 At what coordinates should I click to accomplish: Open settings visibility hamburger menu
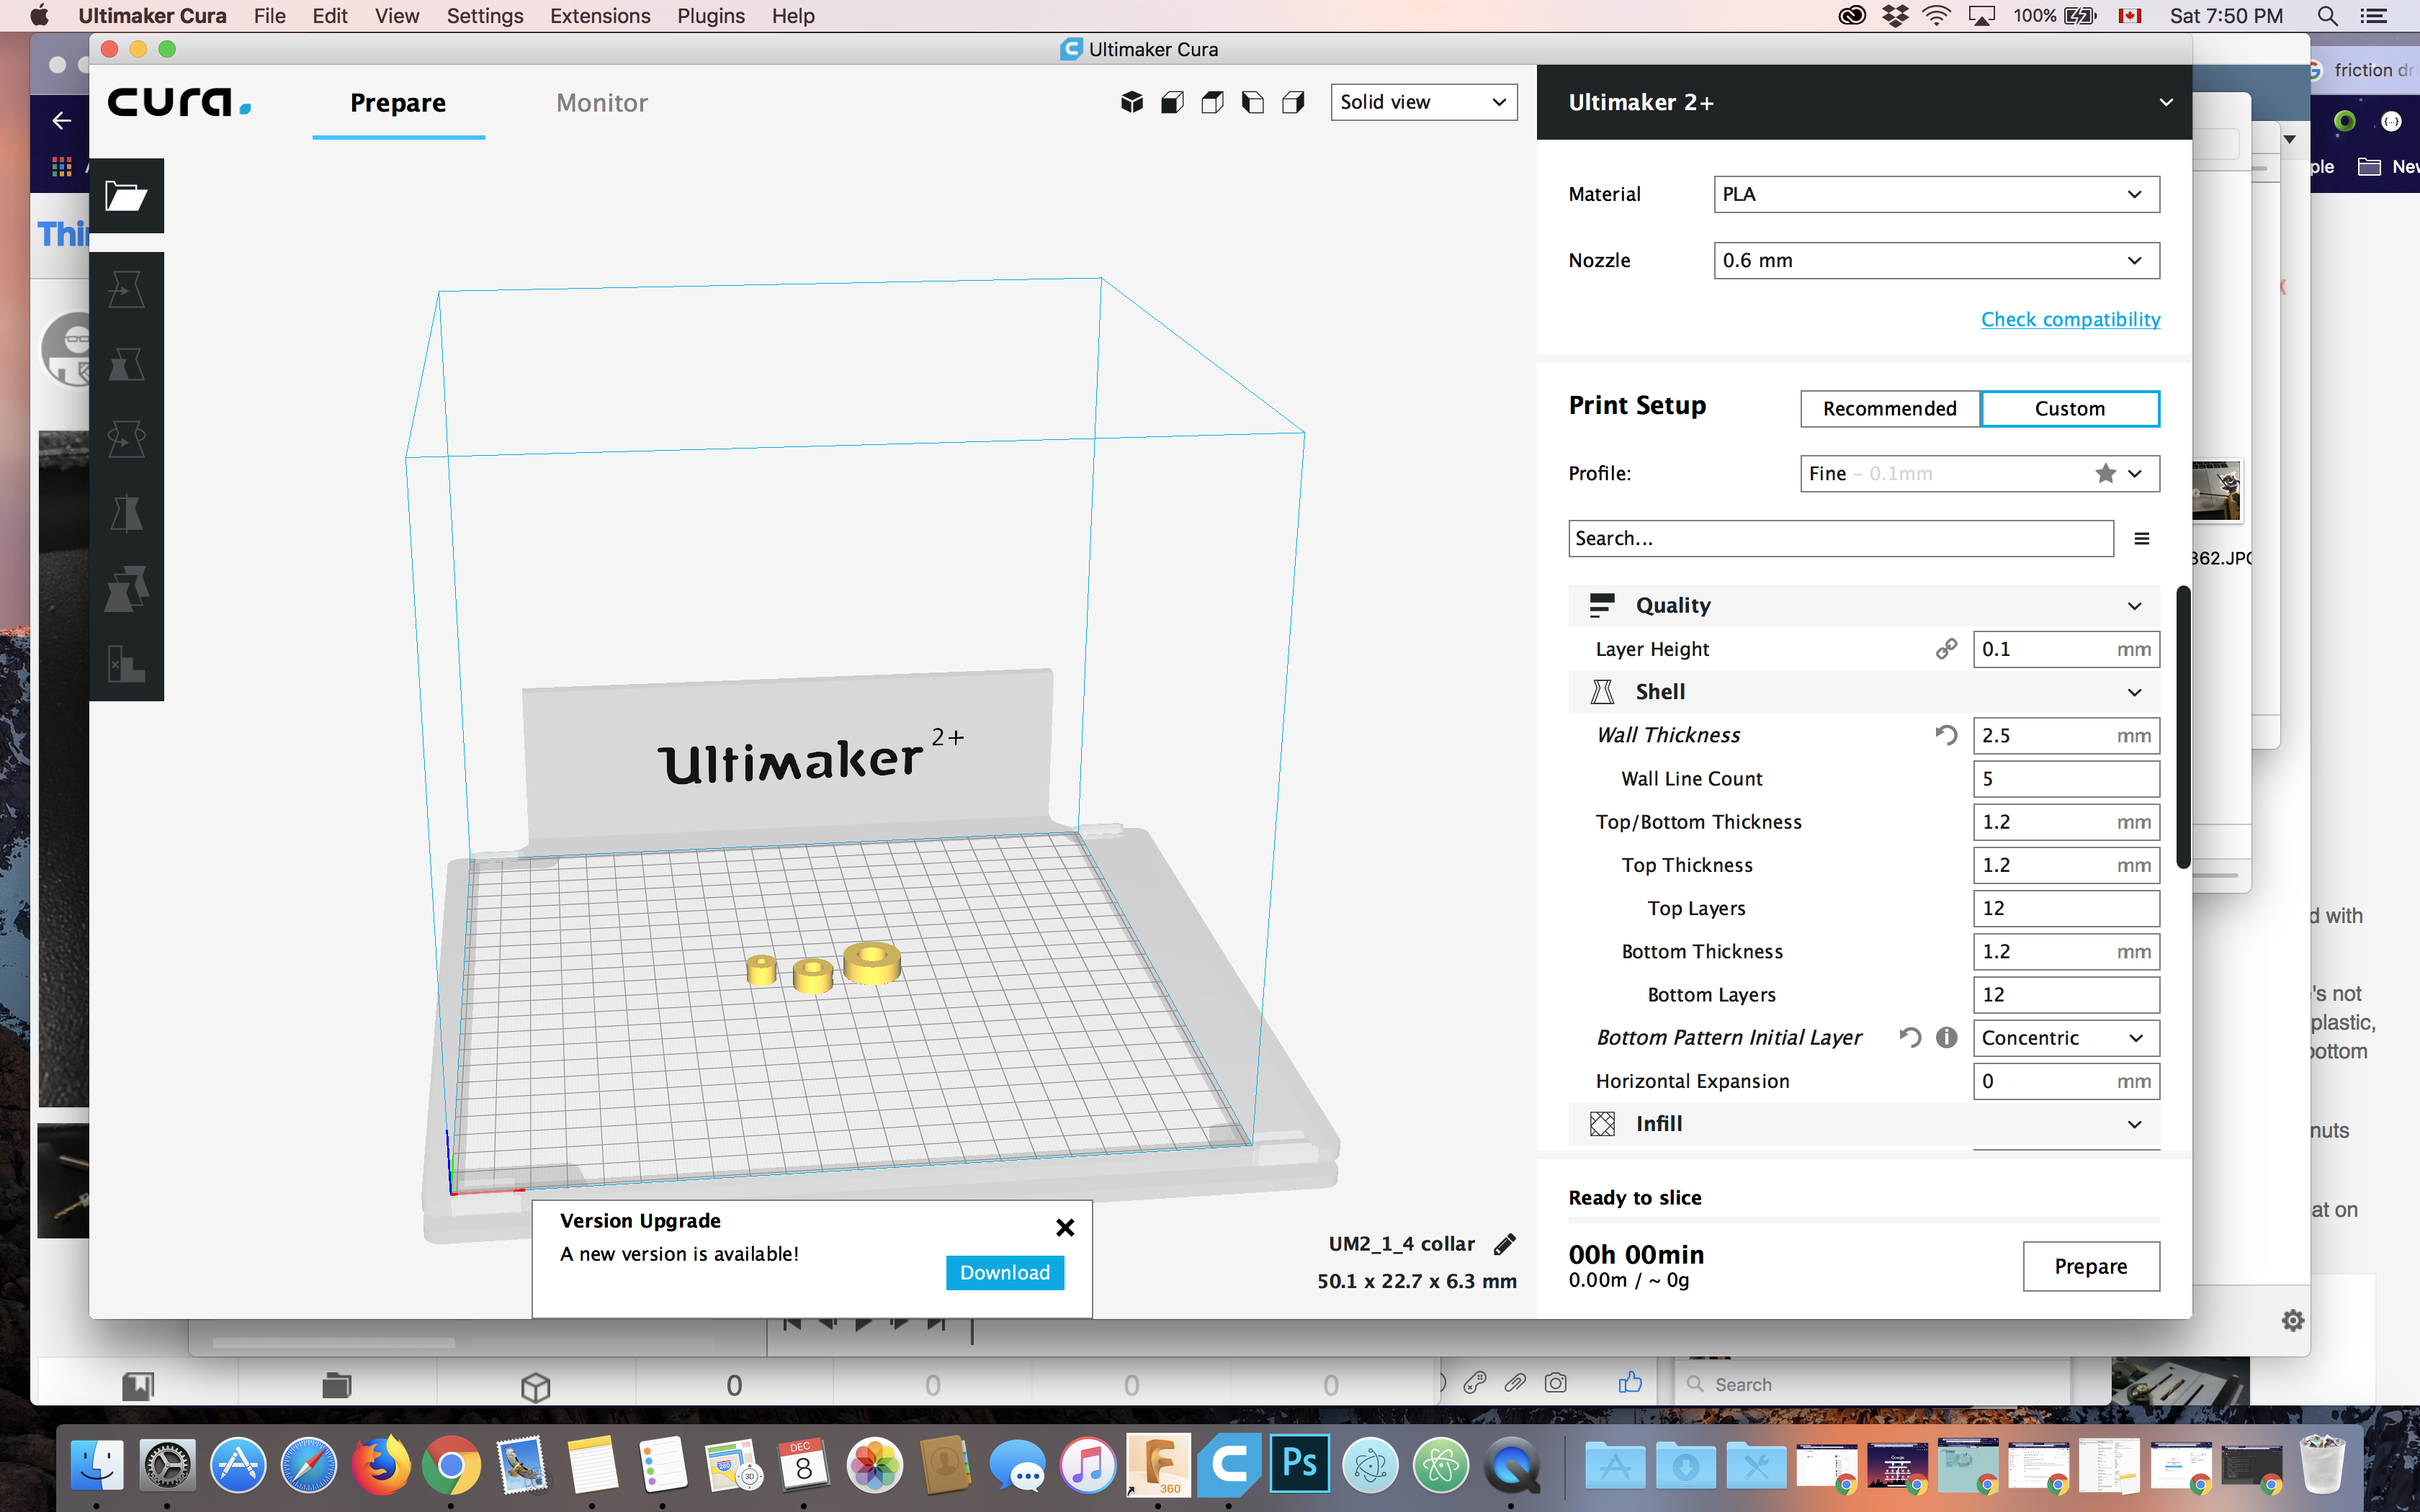pos(2141,538)
